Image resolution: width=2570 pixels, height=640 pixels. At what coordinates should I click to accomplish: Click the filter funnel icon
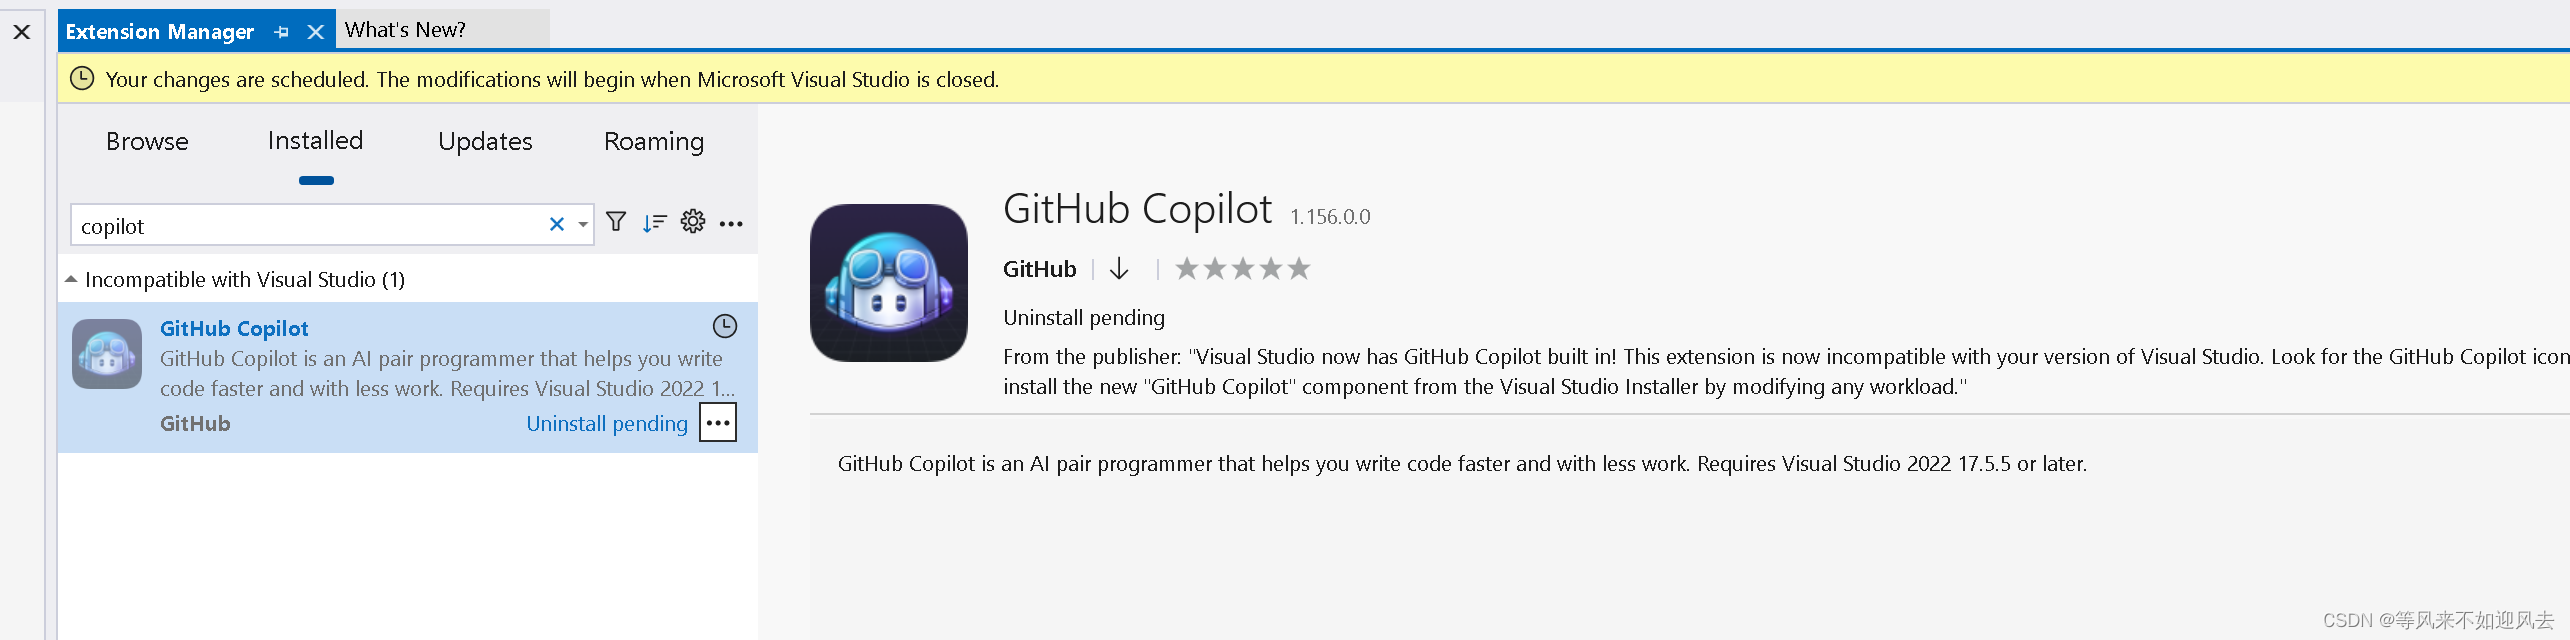[x=616, y=222]
